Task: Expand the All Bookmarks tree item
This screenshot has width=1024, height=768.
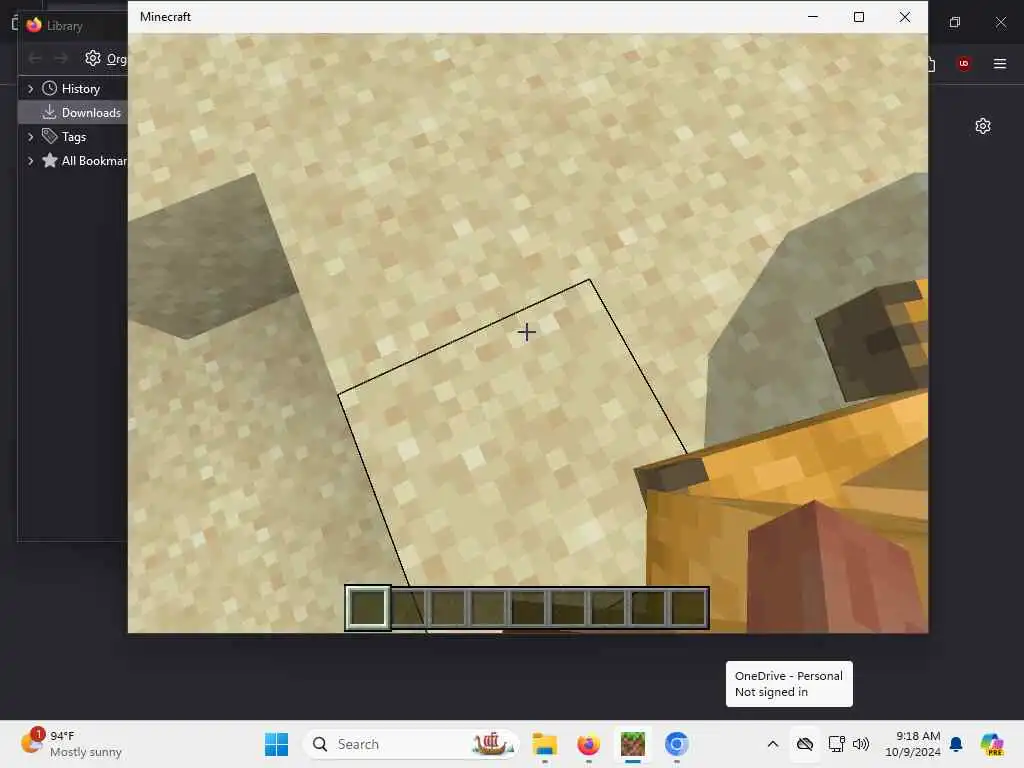Action: pos(30,161)
